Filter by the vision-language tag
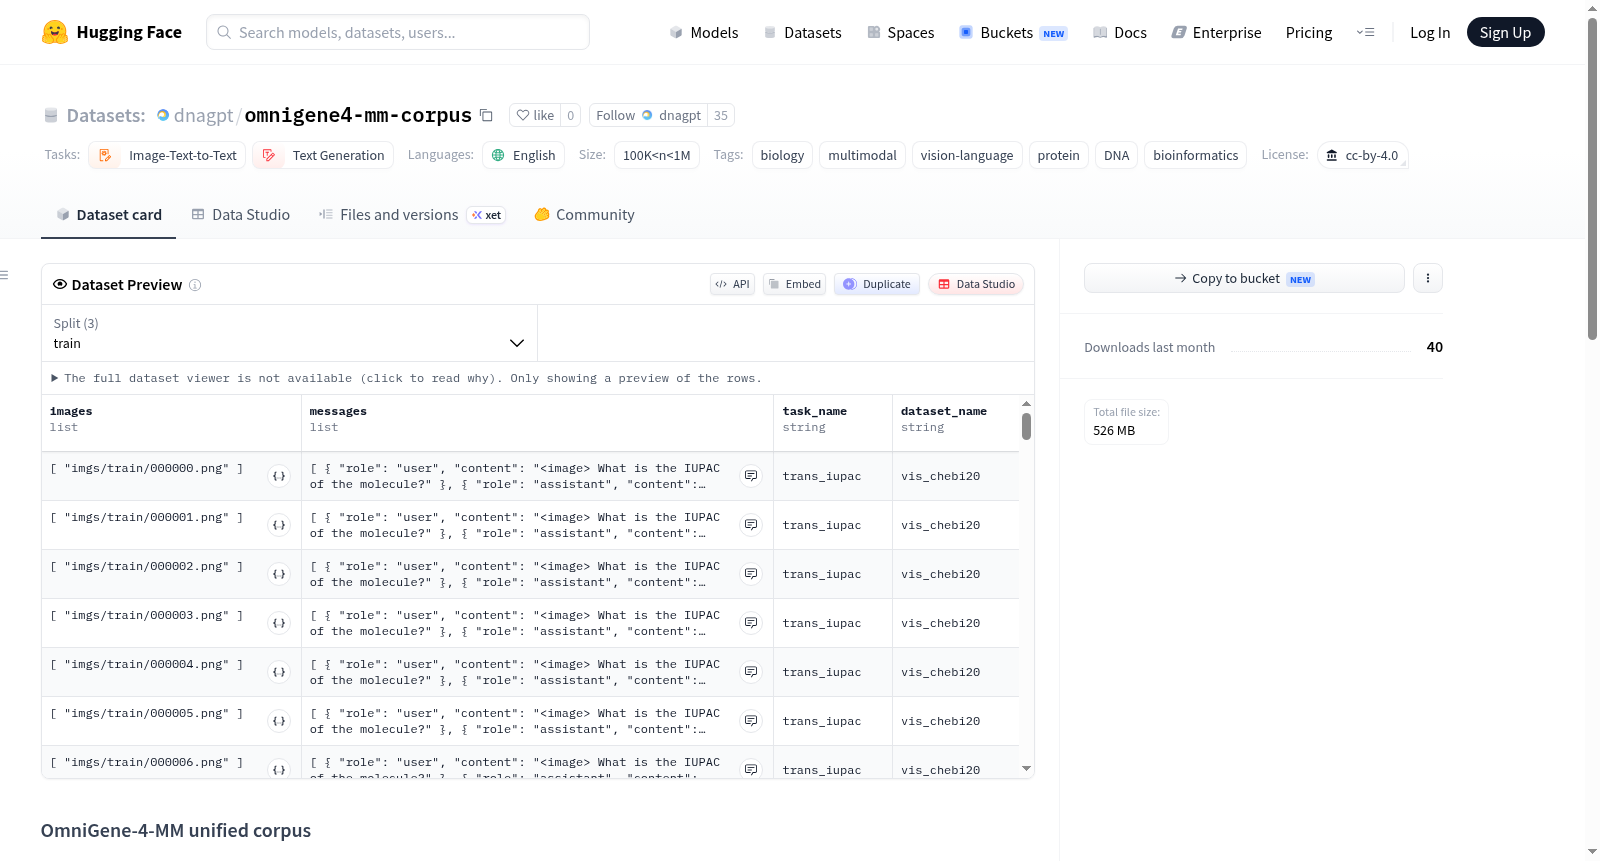Viewport: 1600px width, 861px height. (967, 155)
